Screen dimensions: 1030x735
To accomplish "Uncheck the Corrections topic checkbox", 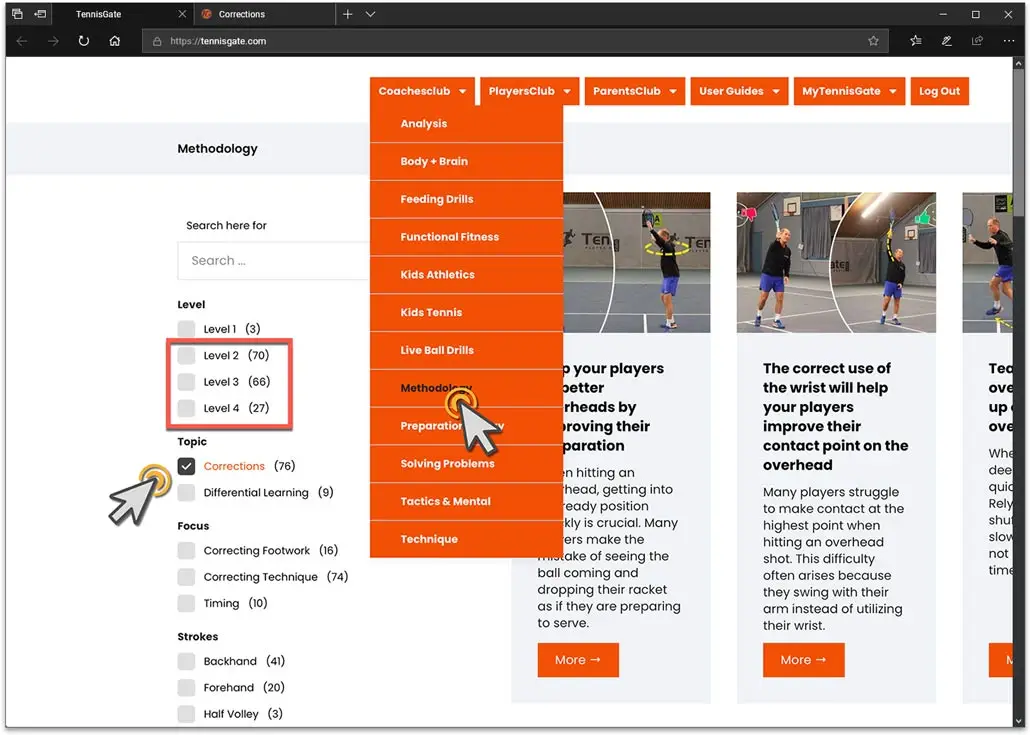I will tap(187, 466).
